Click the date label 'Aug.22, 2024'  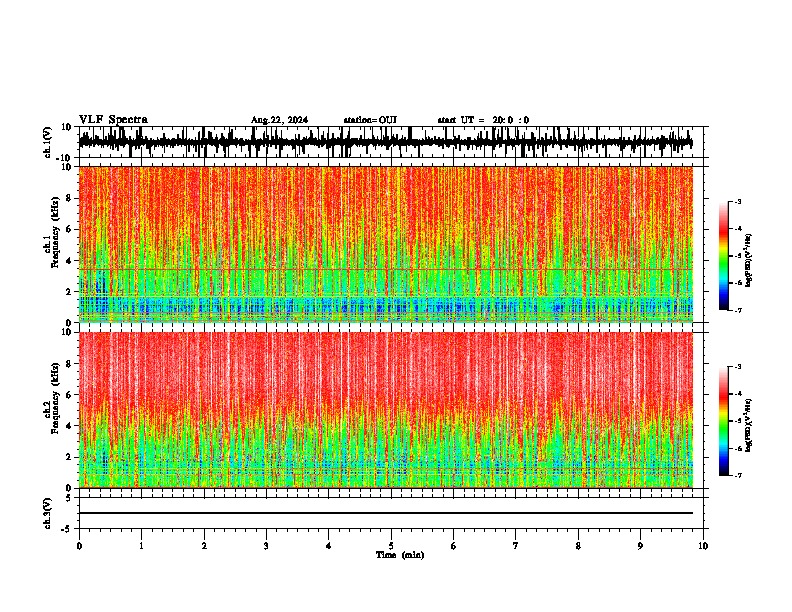(x=279, y=120)
